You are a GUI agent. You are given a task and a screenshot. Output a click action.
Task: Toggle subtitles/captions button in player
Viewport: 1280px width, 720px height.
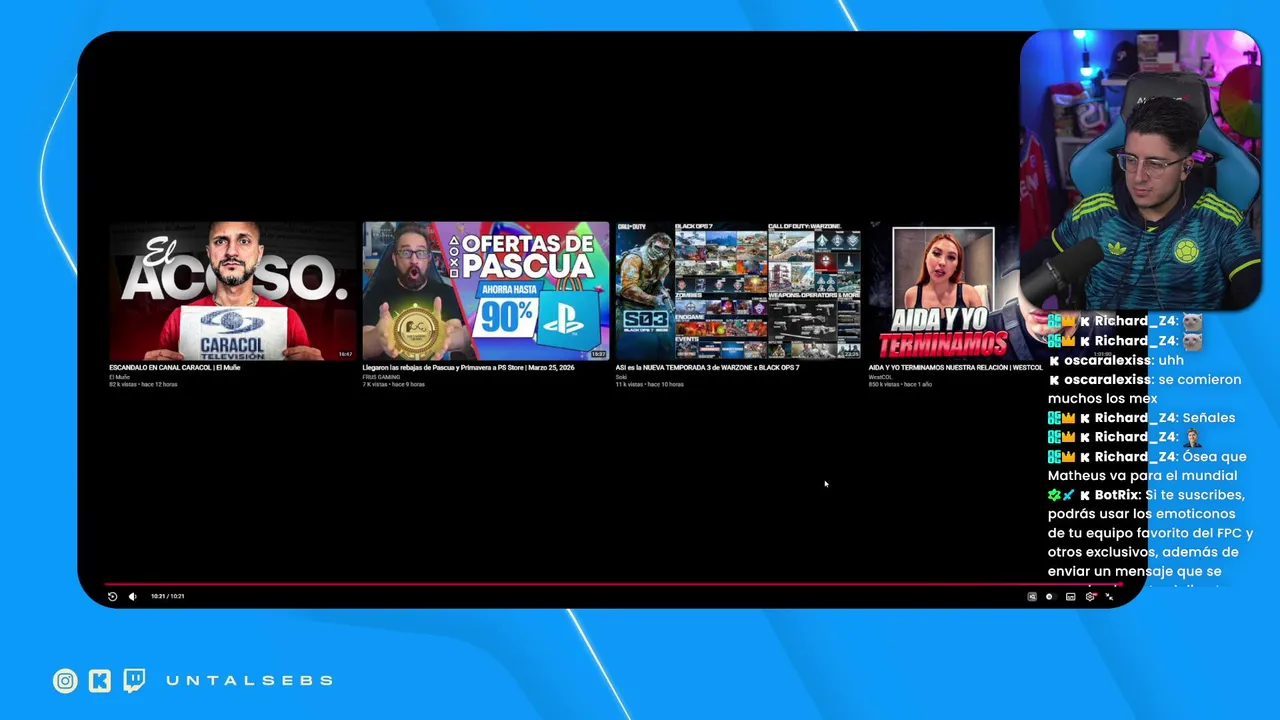(1070, 596)
